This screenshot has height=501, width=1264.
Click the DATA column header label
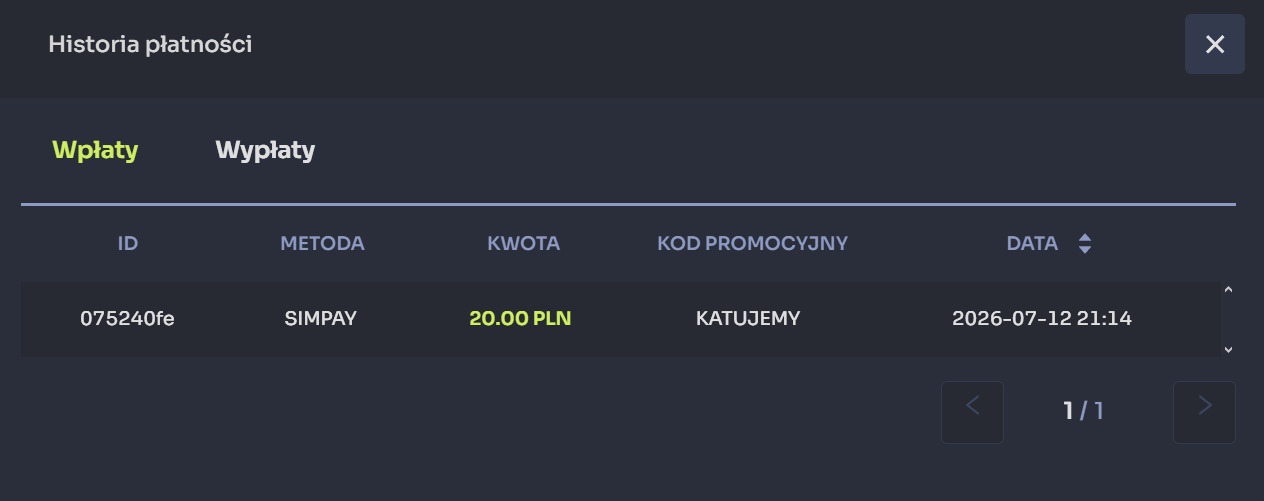(1032, 243)
